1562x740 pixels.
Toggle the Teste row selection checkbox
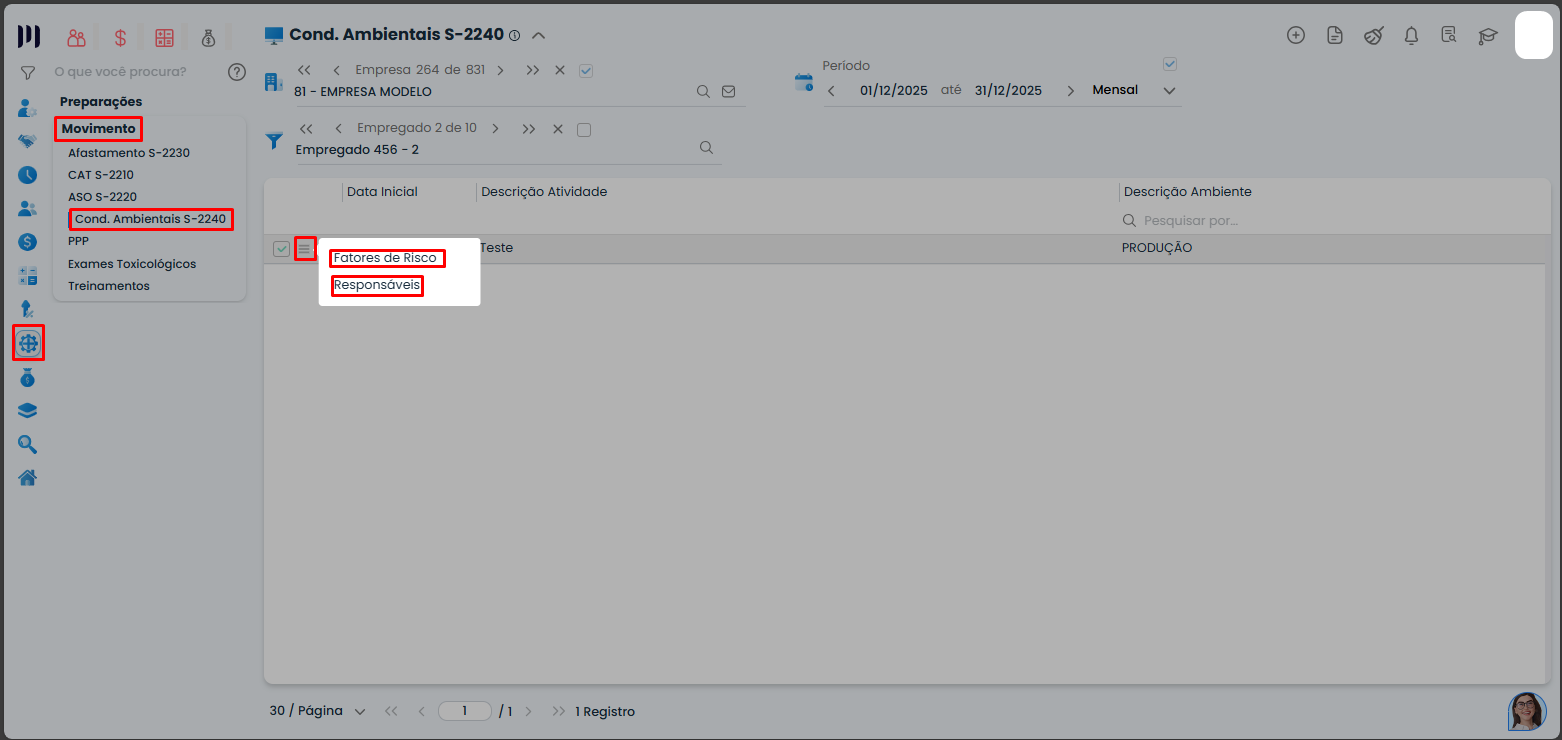282,249
